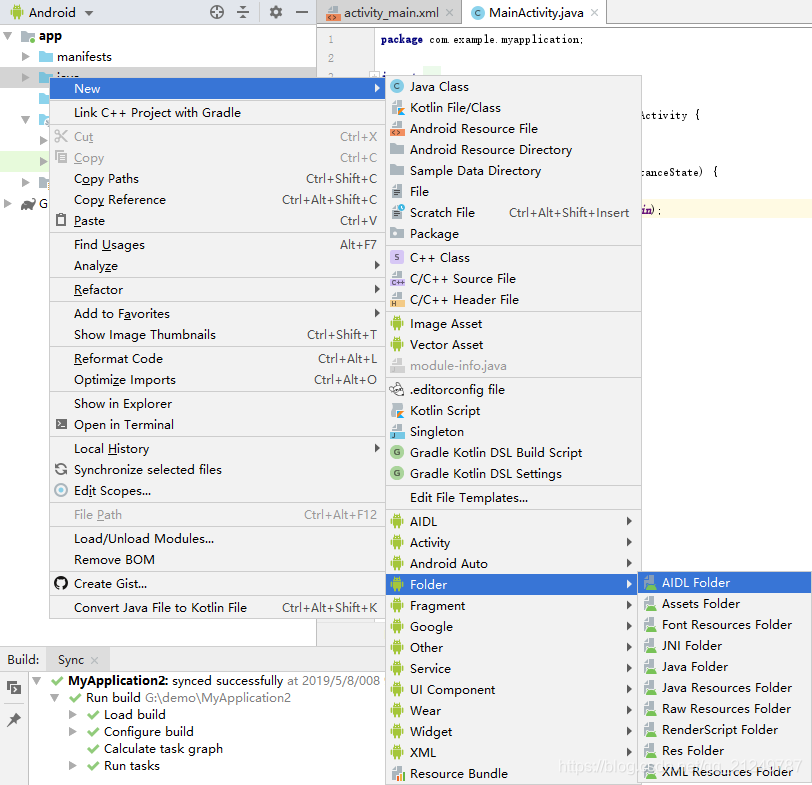The width and height of the screenshot is (812, 785).
Task: Expand Configure build node
Action: tap(72, 732)
